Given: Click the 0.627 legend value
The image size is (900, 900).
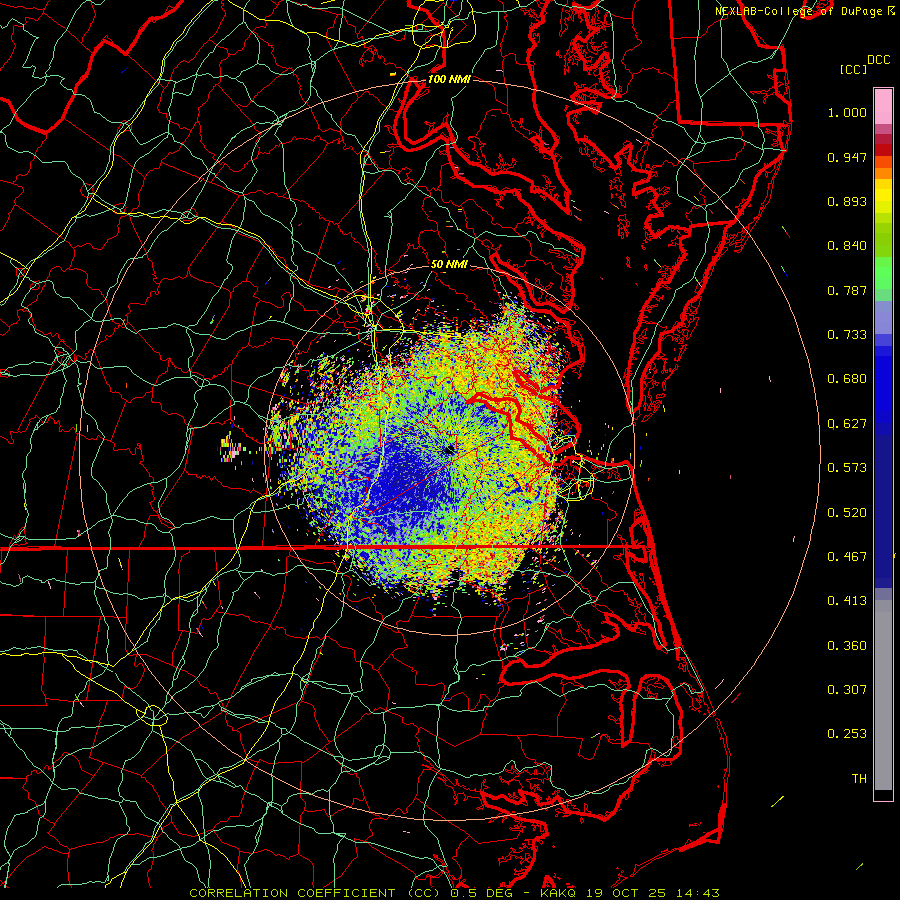Looking at the screenshot, I should [x=847, y=424].
